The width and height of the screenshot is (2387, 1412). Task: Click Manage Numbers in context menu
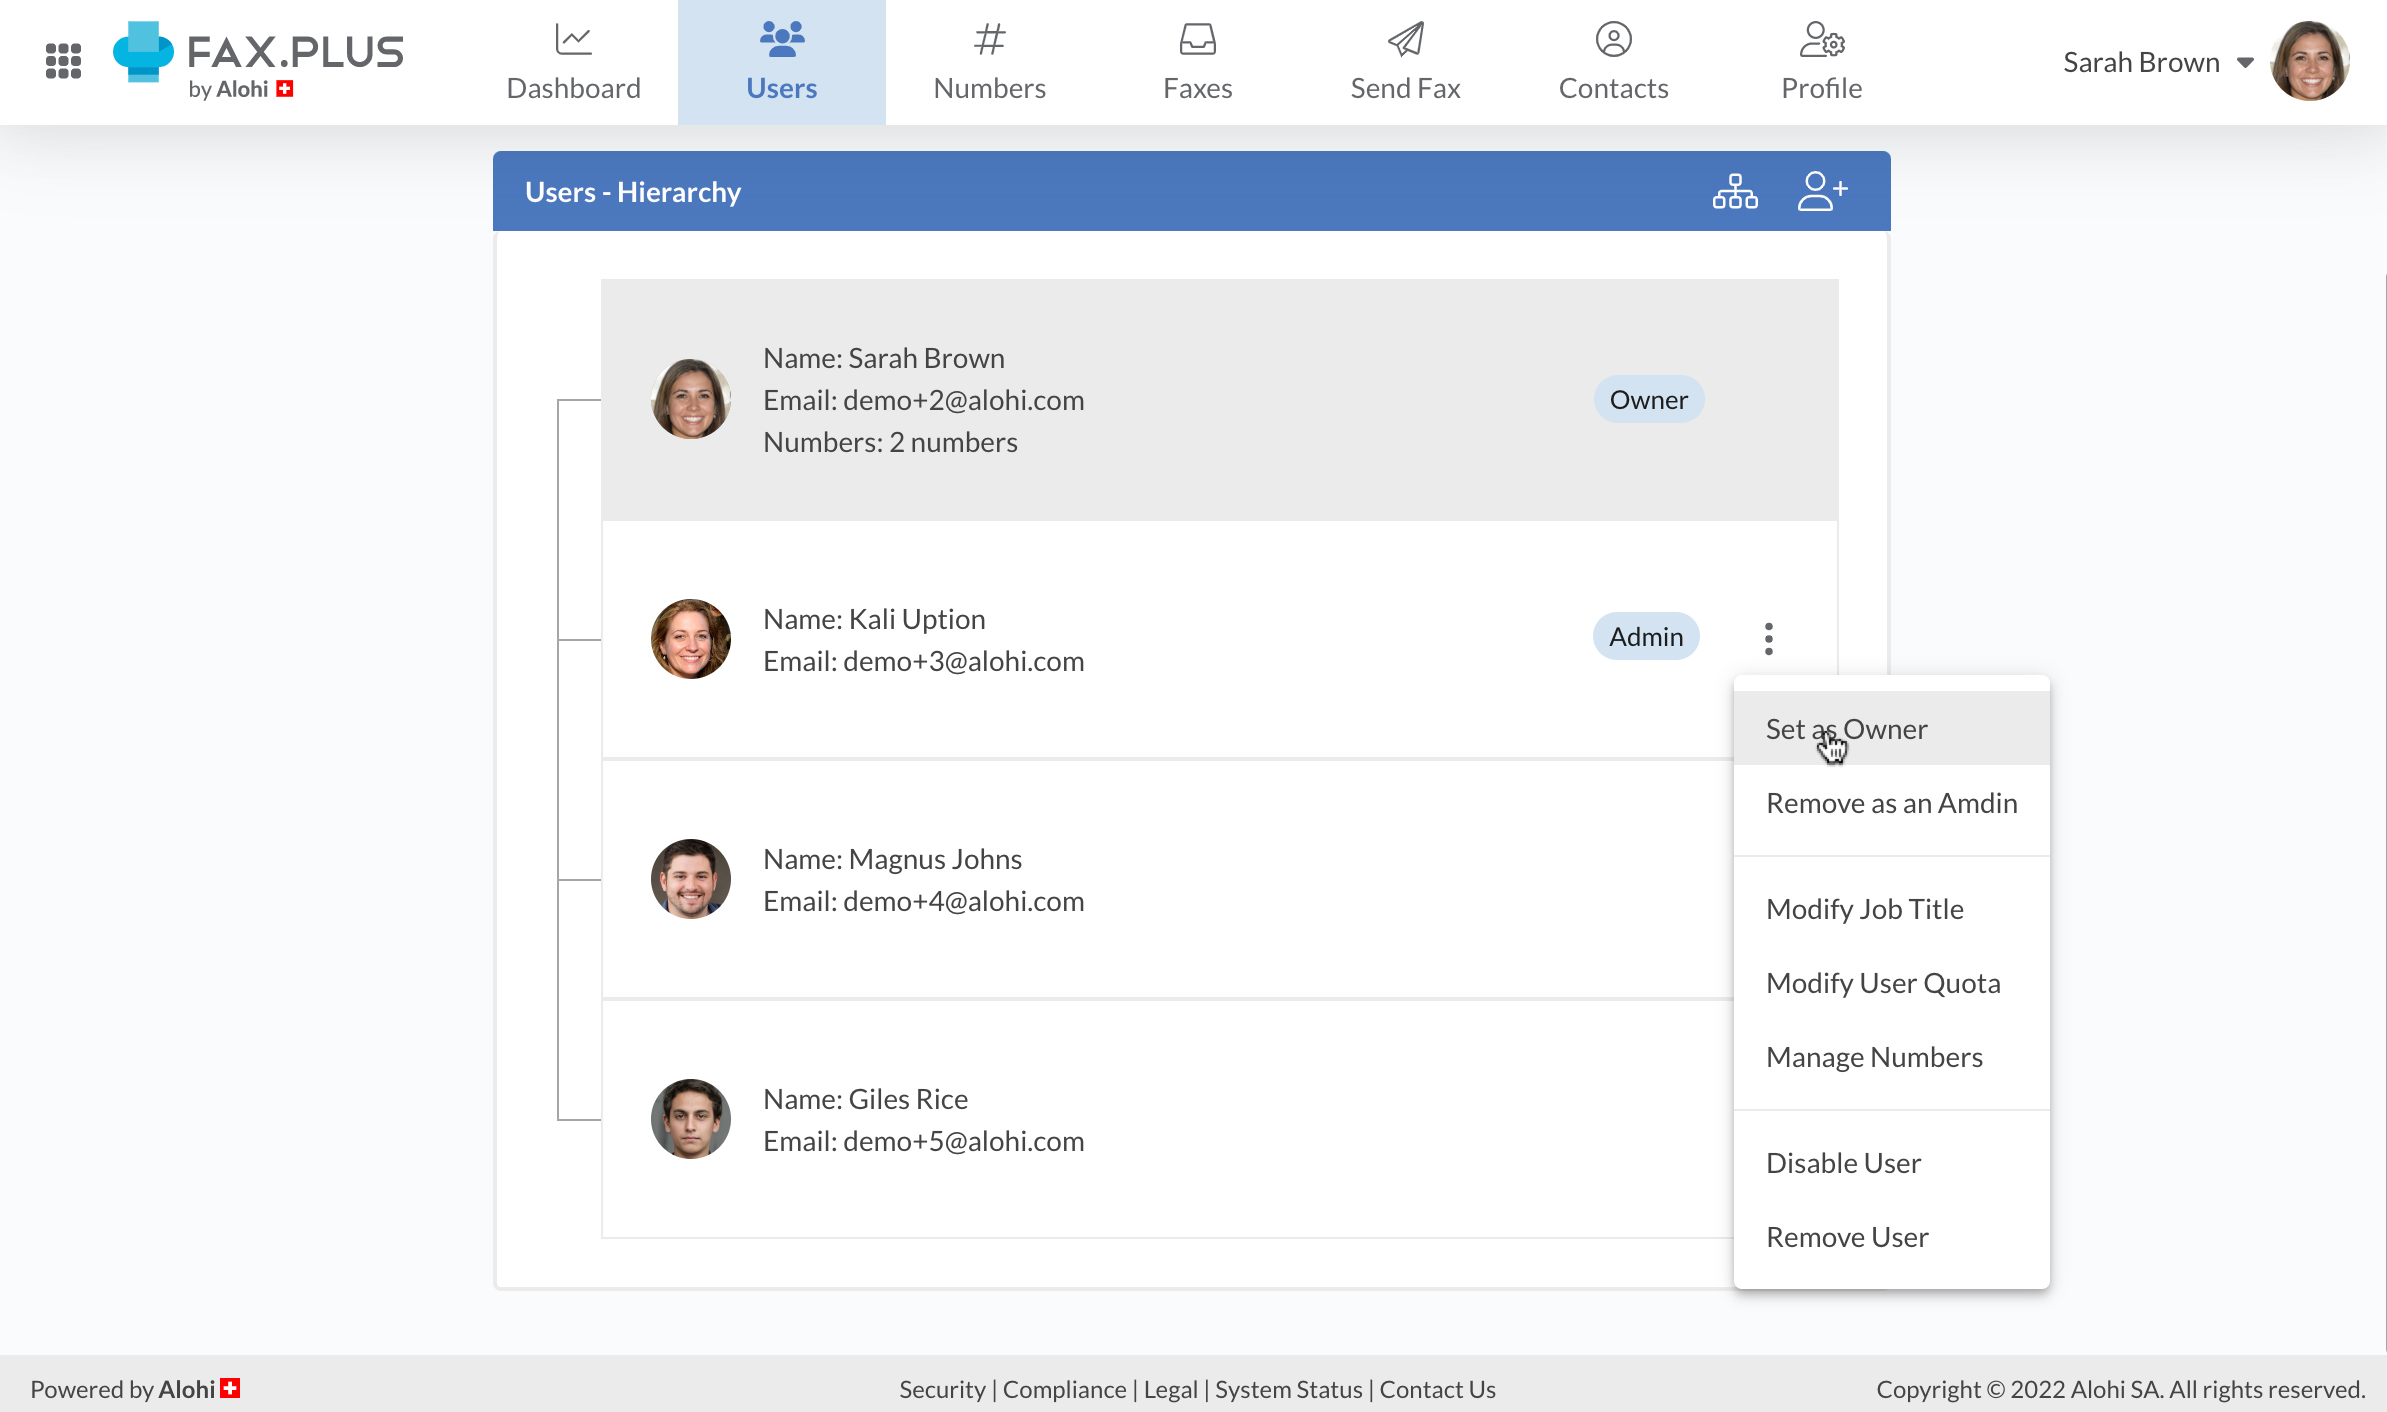(1874, 1057)
